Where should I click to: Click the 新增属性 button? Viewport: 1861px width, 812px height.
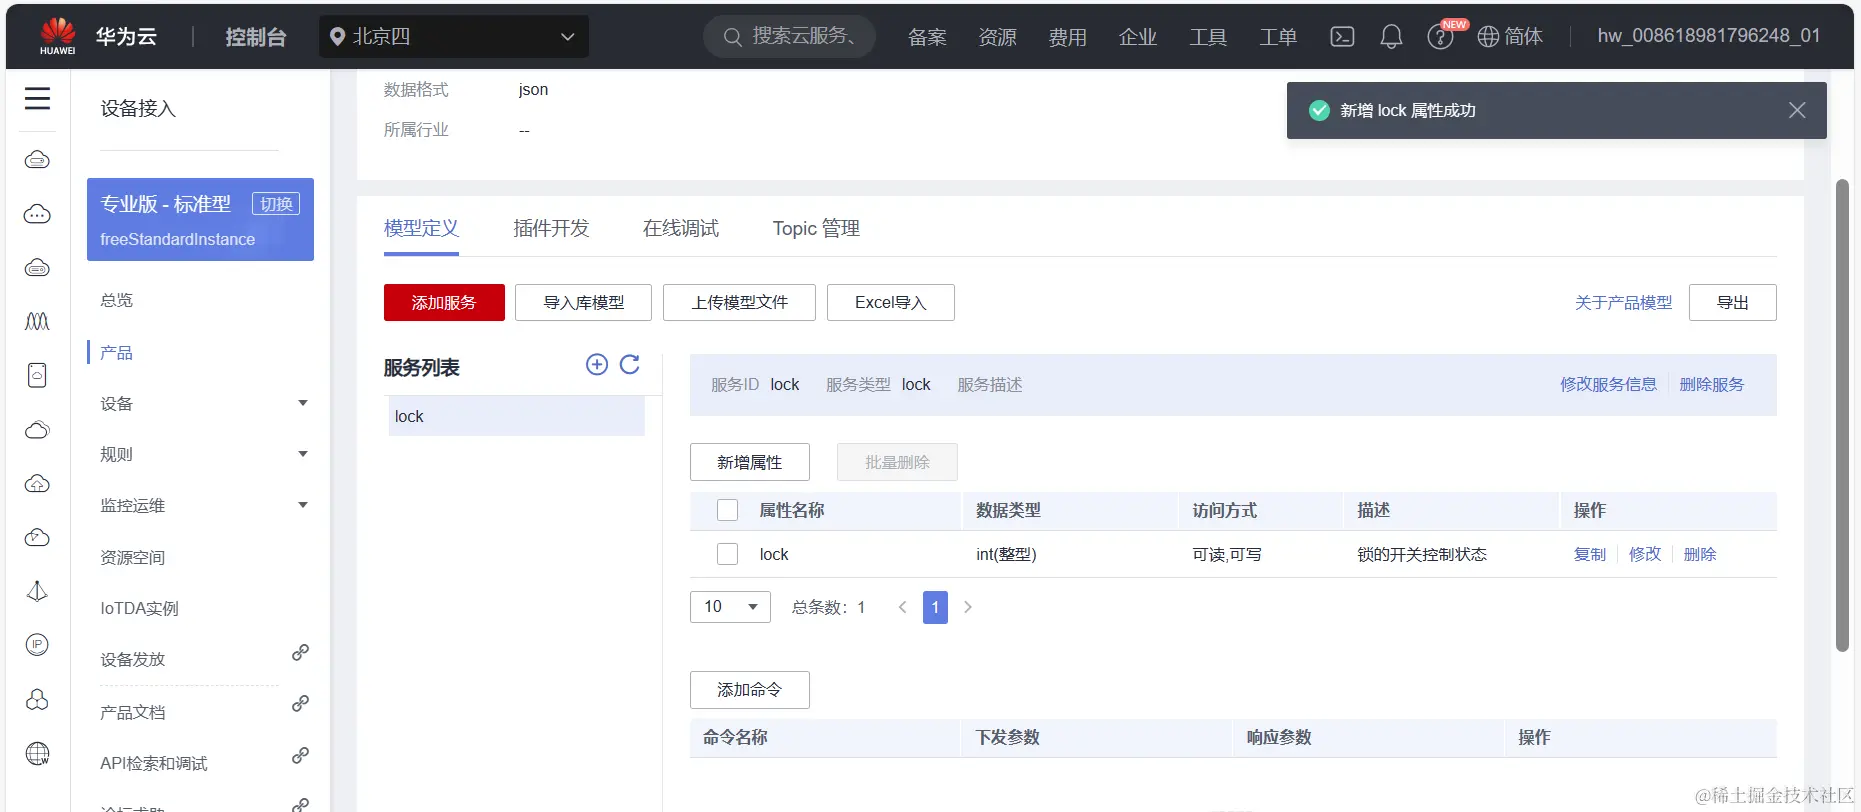click(x=749, y=462)
